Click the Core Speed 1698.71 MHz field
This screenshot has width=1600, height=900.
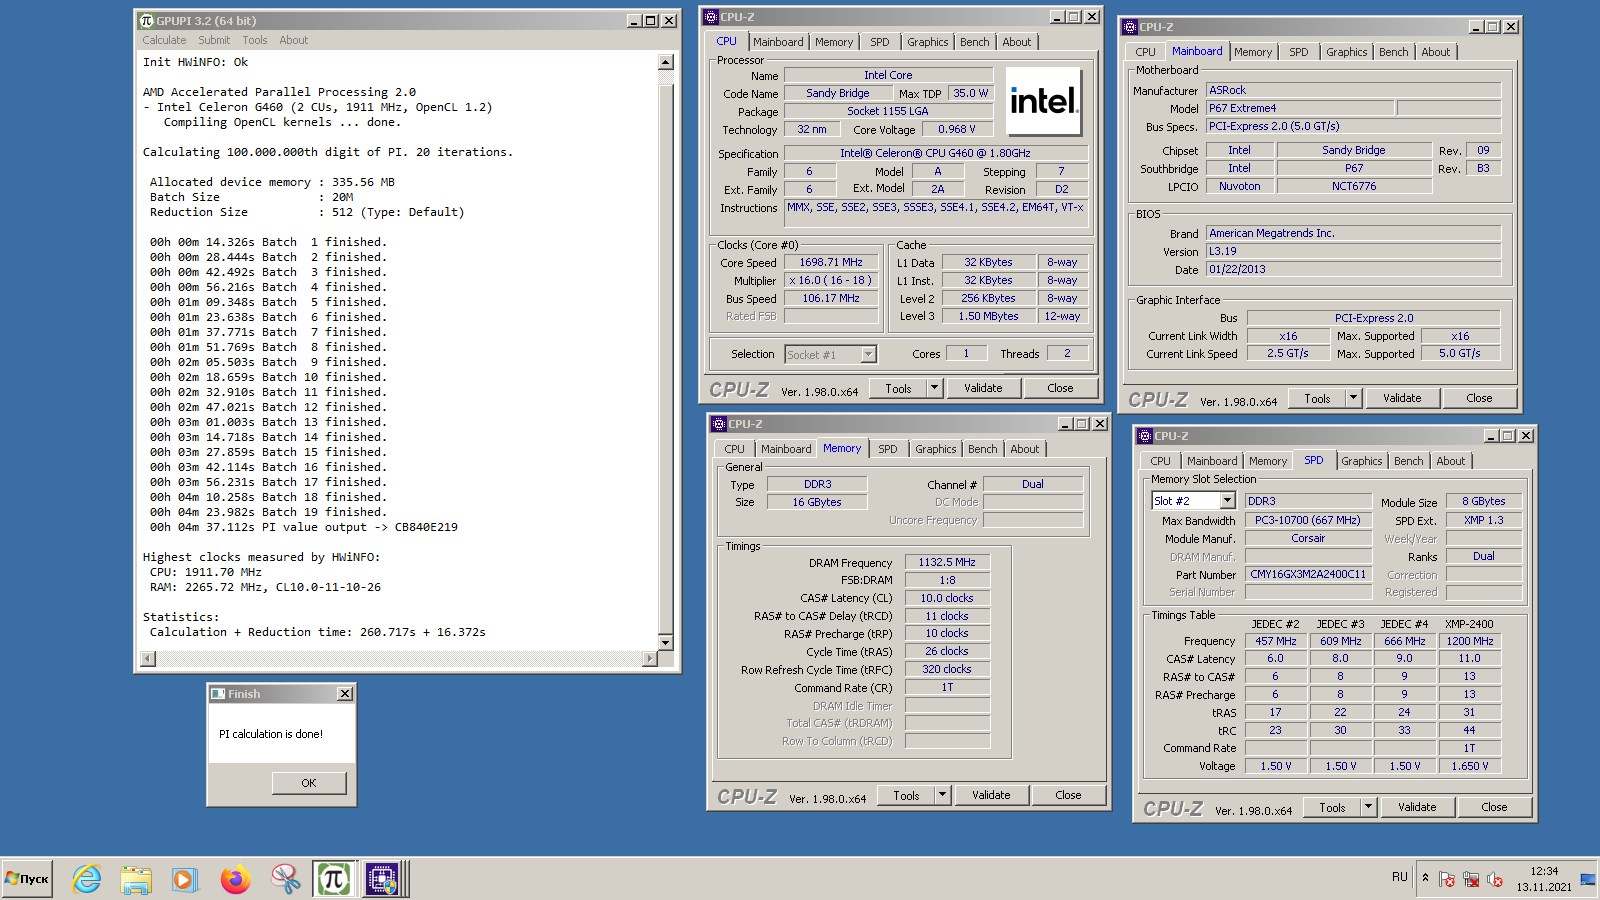pyautogui.click(x=831, y=262)
